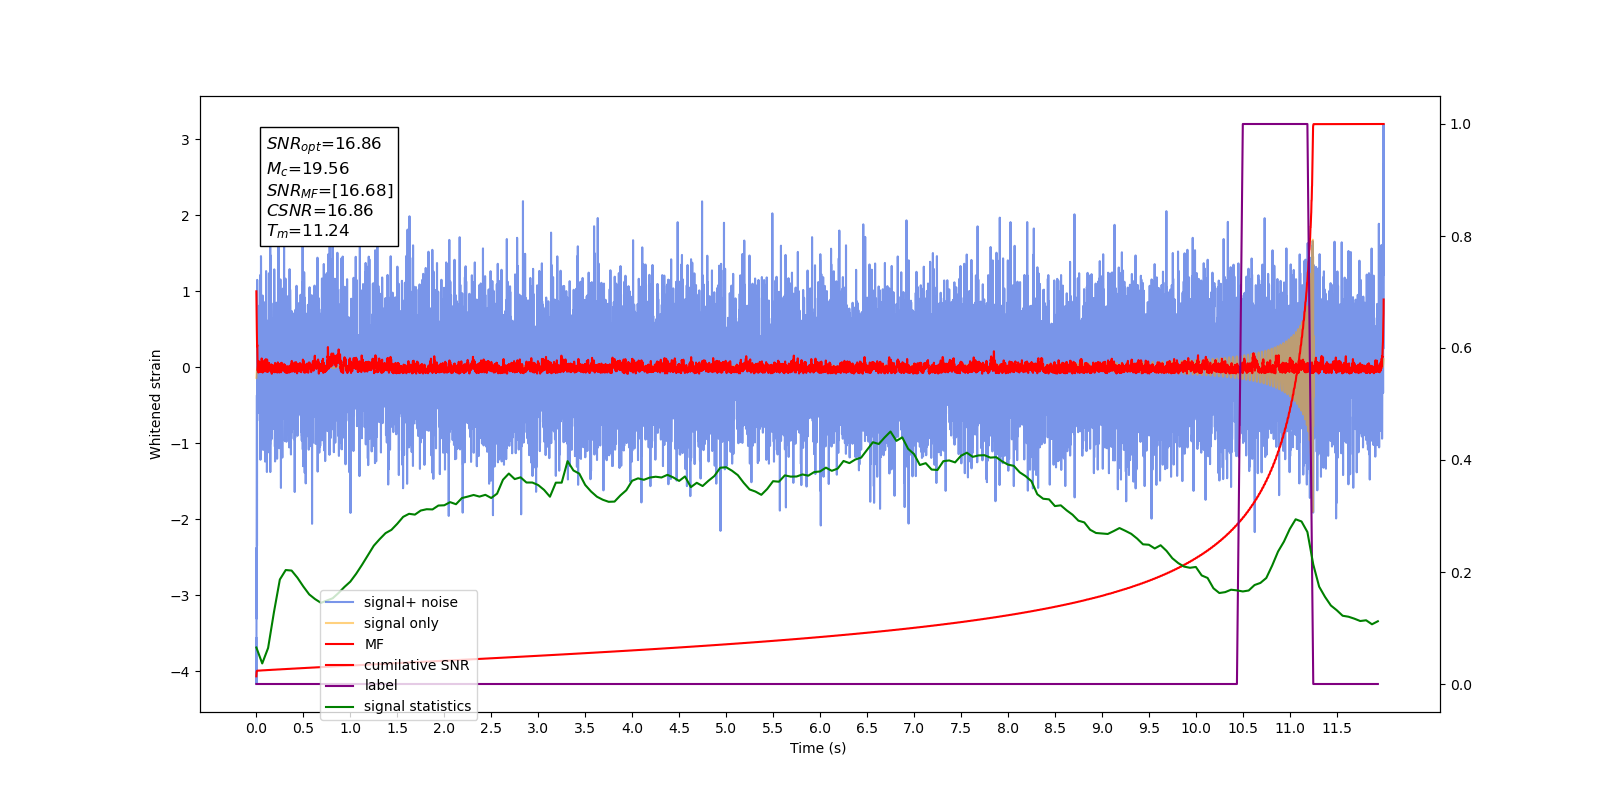Click the green line swatch for signal statistics

coord(340,706)
